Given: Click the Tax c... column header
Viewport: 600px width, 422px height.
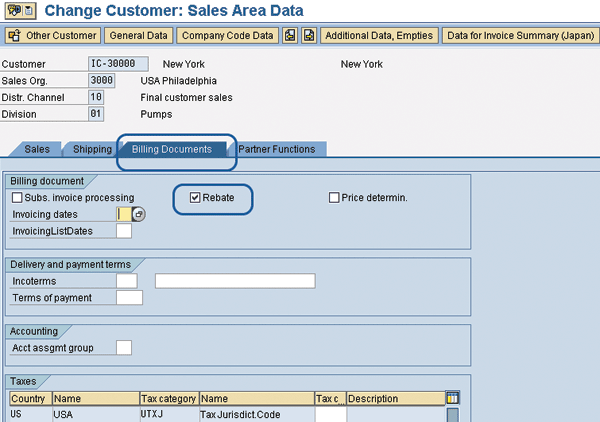Looking at the screenshot, I should coord(331,399).
